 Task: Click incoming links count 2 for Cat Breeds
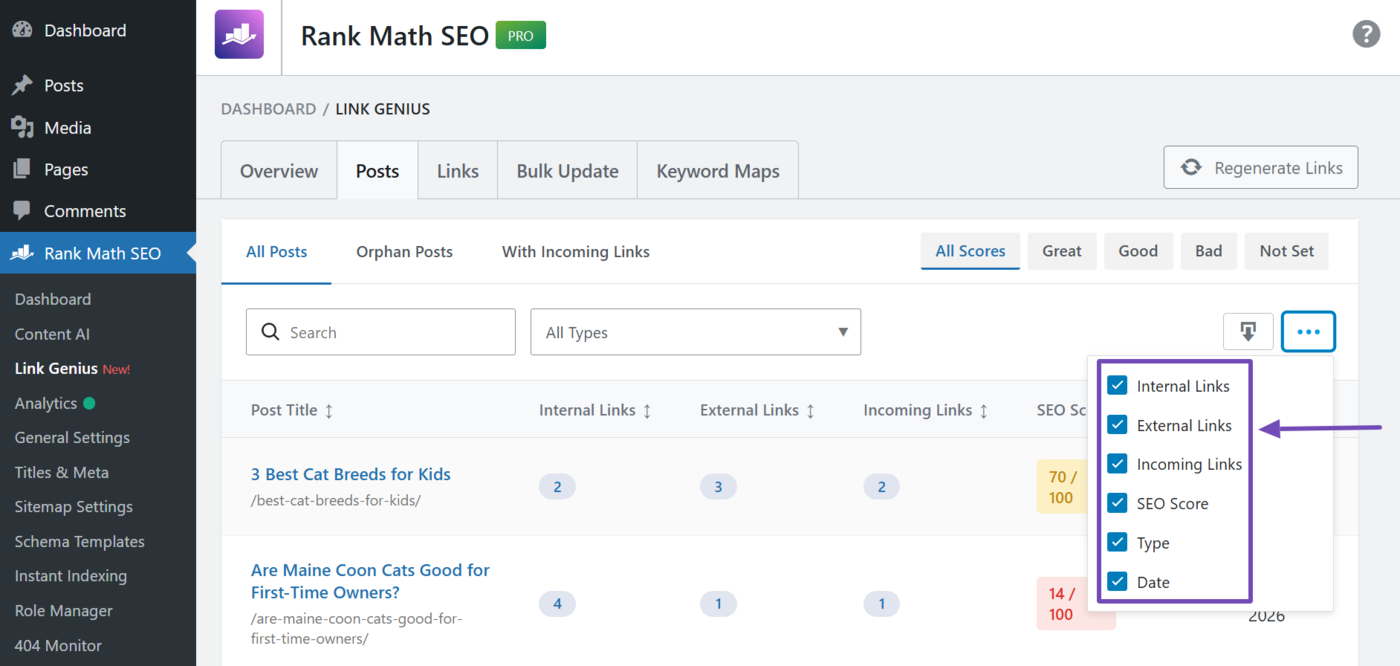pos(881,487)
